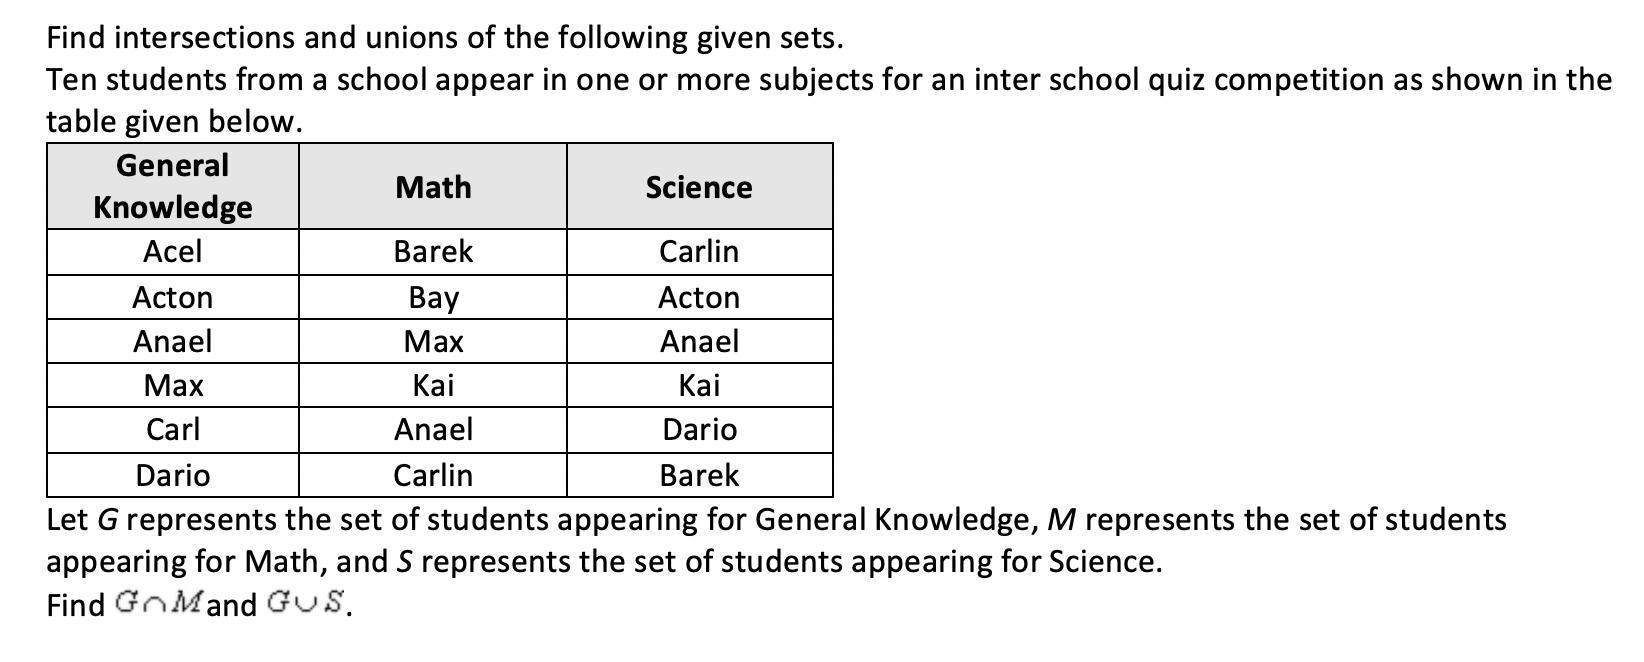Click Kai in the Math column
The image size is (1644, 662).
tap(433, 385)
